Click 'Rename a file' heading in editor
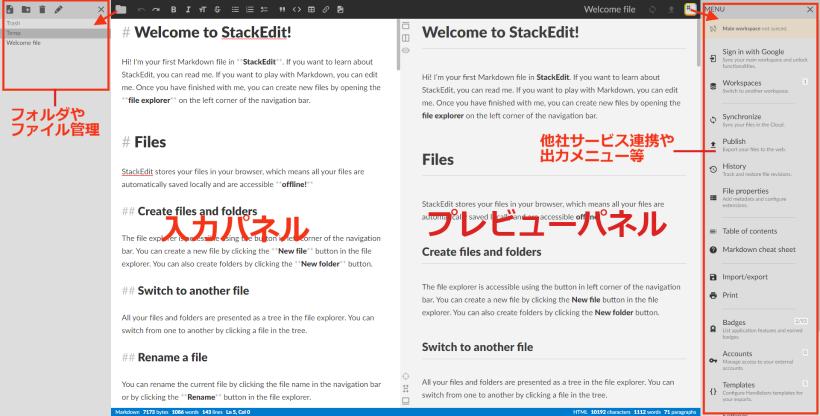Screen dimensions: 820x416 pos(165,357)
